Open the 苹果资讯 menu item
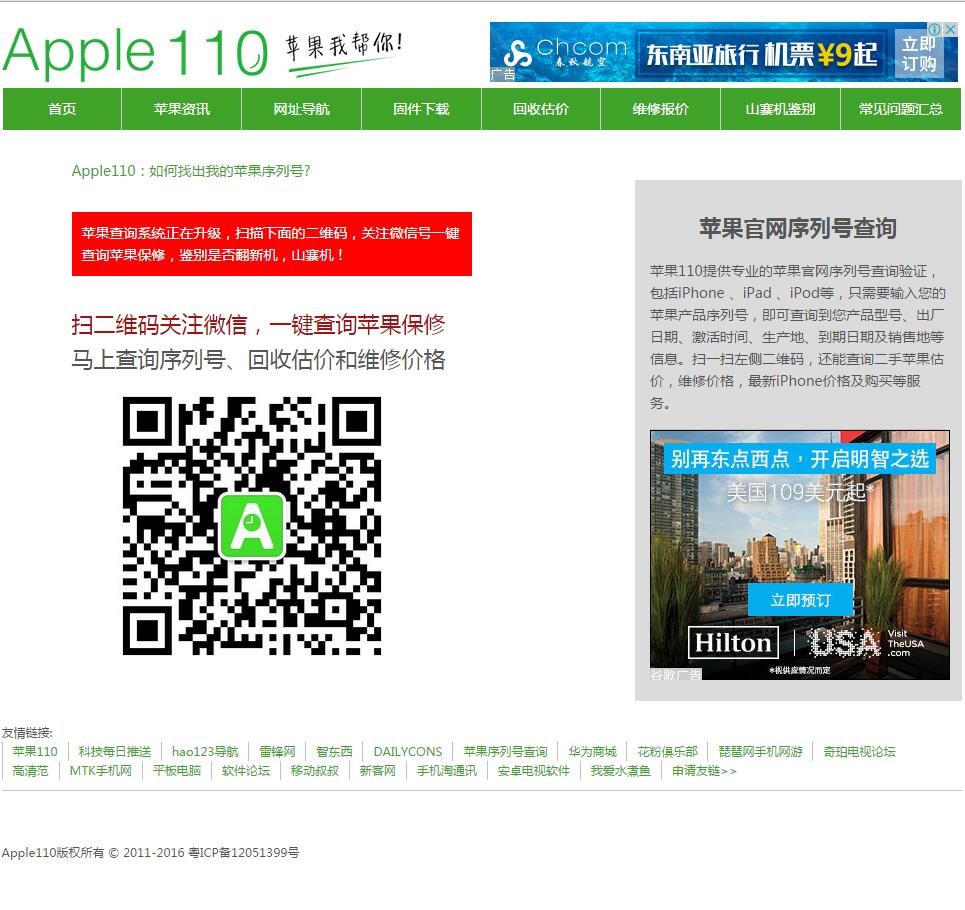The image size is (965, 910). (182, 109)
